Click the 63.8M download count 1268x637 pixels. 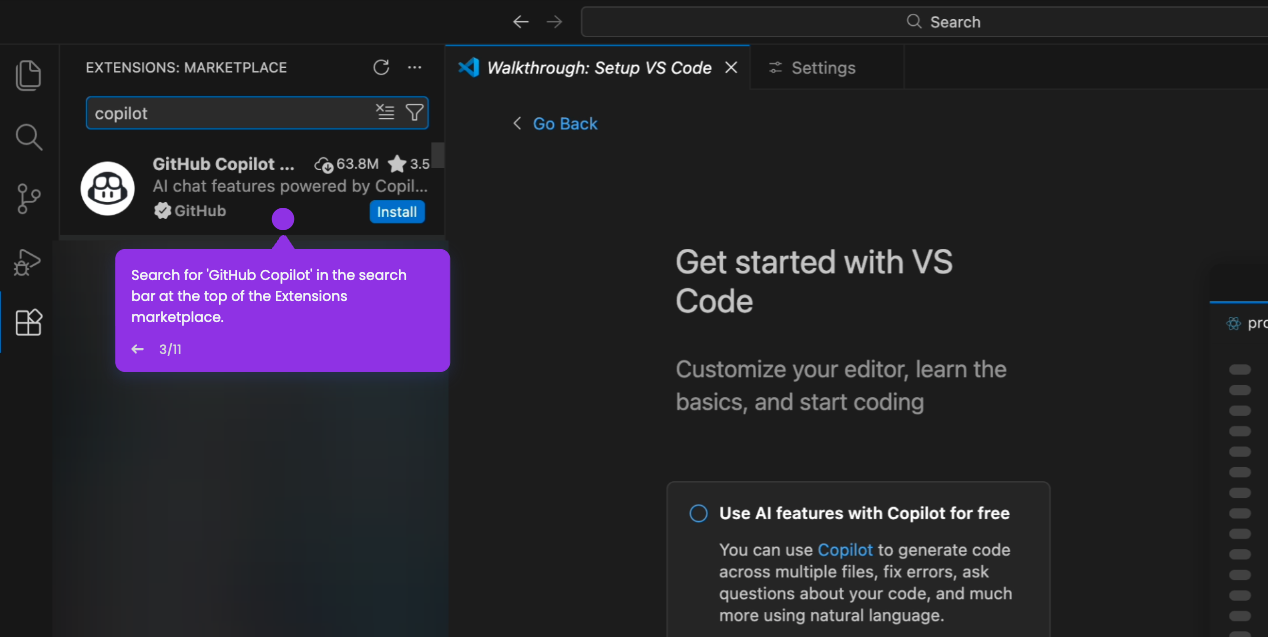pyautogui.click(x=346, y=164)
